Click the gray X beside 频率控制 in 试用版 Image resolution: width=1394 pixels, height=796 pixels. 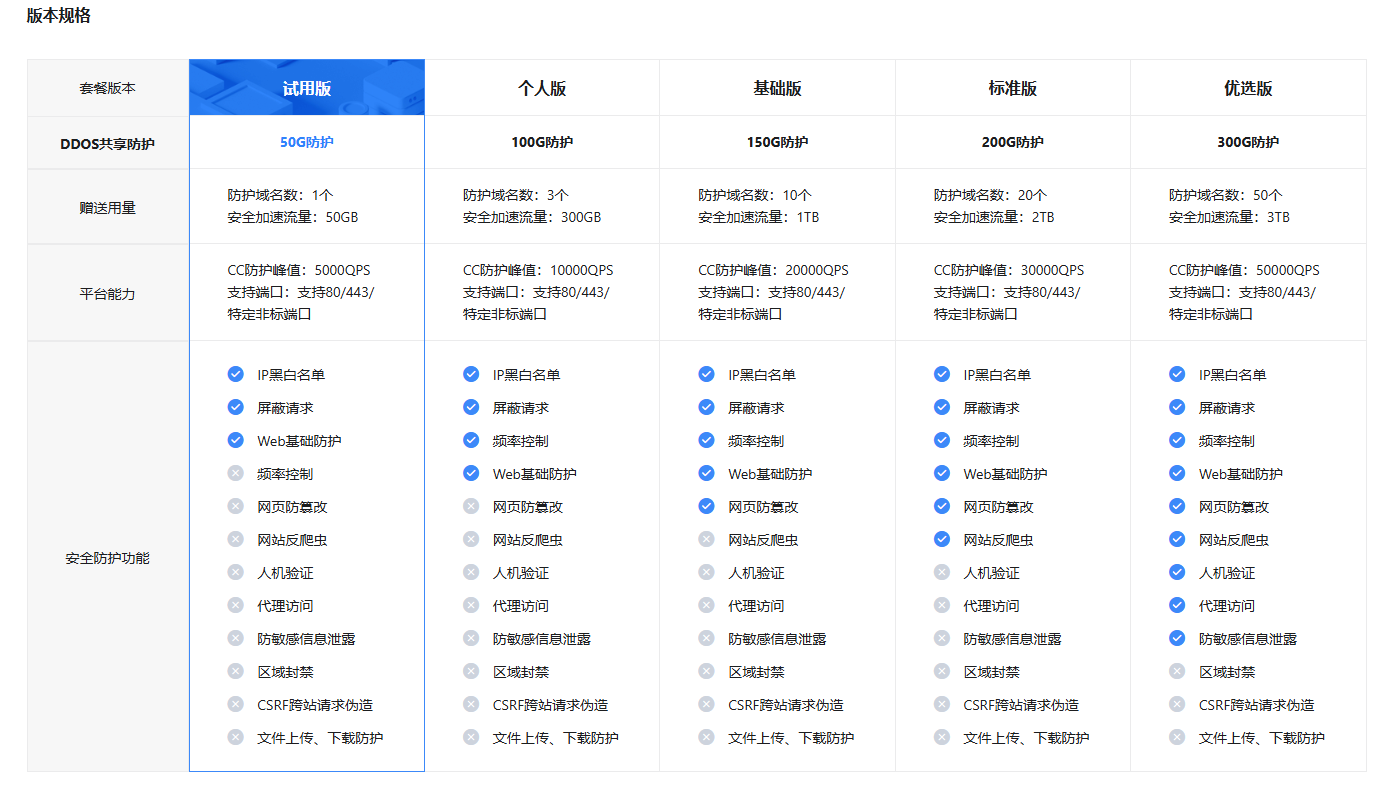tap(236, 473)
